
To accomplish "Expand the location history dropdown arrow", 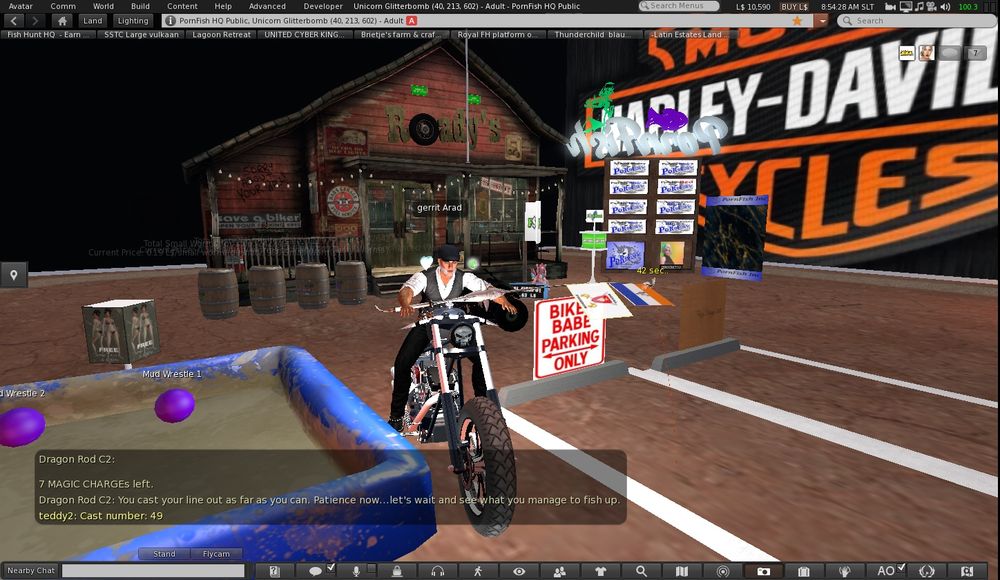I will point(822,20).
